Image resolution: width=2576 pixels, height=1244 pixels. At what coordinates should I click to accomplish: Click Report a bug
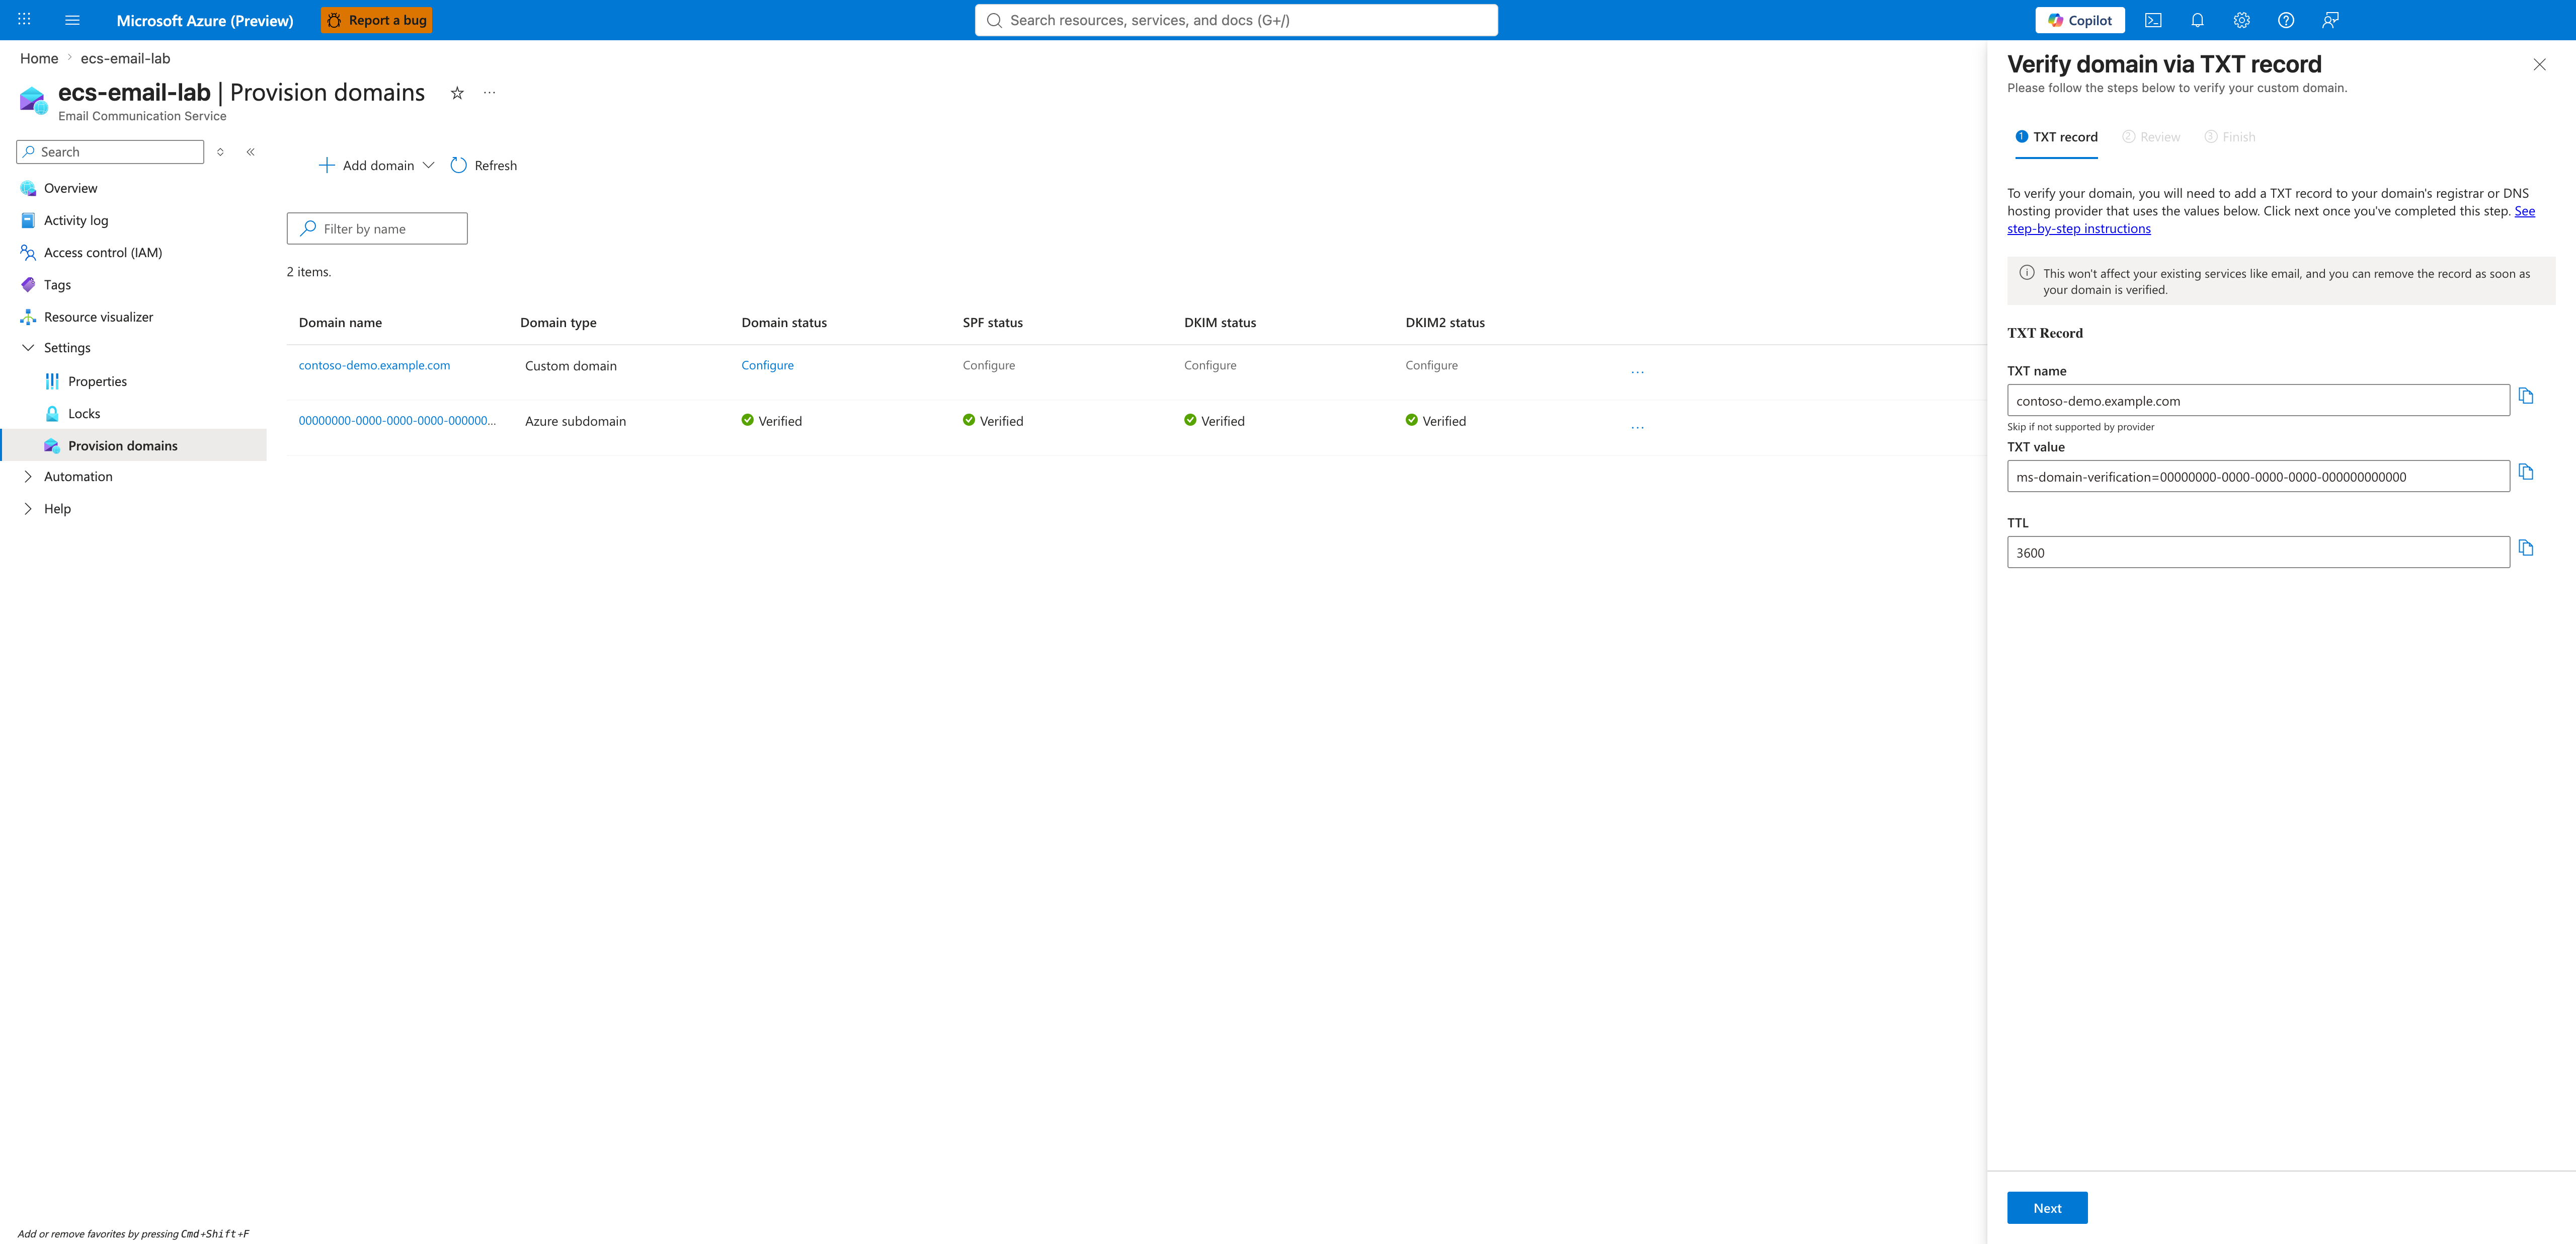coord(376,20)
